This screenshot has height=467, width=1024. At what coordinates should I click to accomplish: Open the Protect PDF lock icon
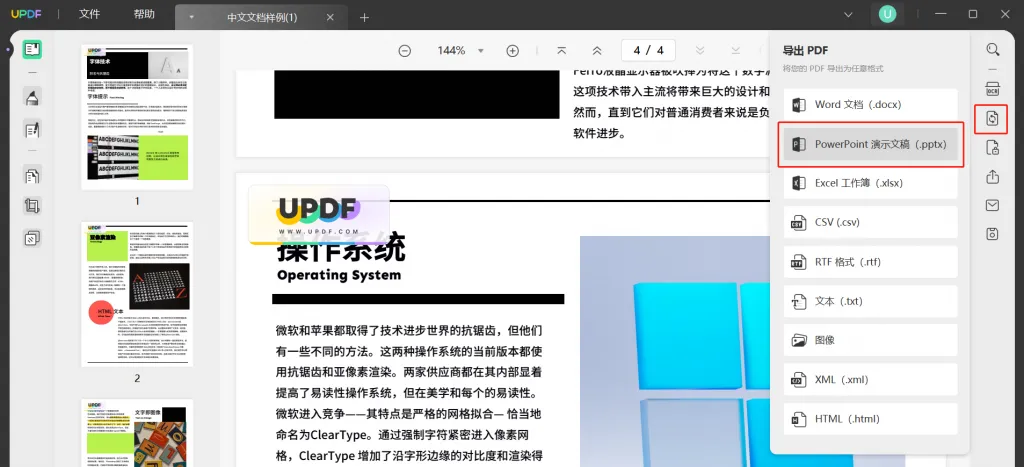pos(993,148)
